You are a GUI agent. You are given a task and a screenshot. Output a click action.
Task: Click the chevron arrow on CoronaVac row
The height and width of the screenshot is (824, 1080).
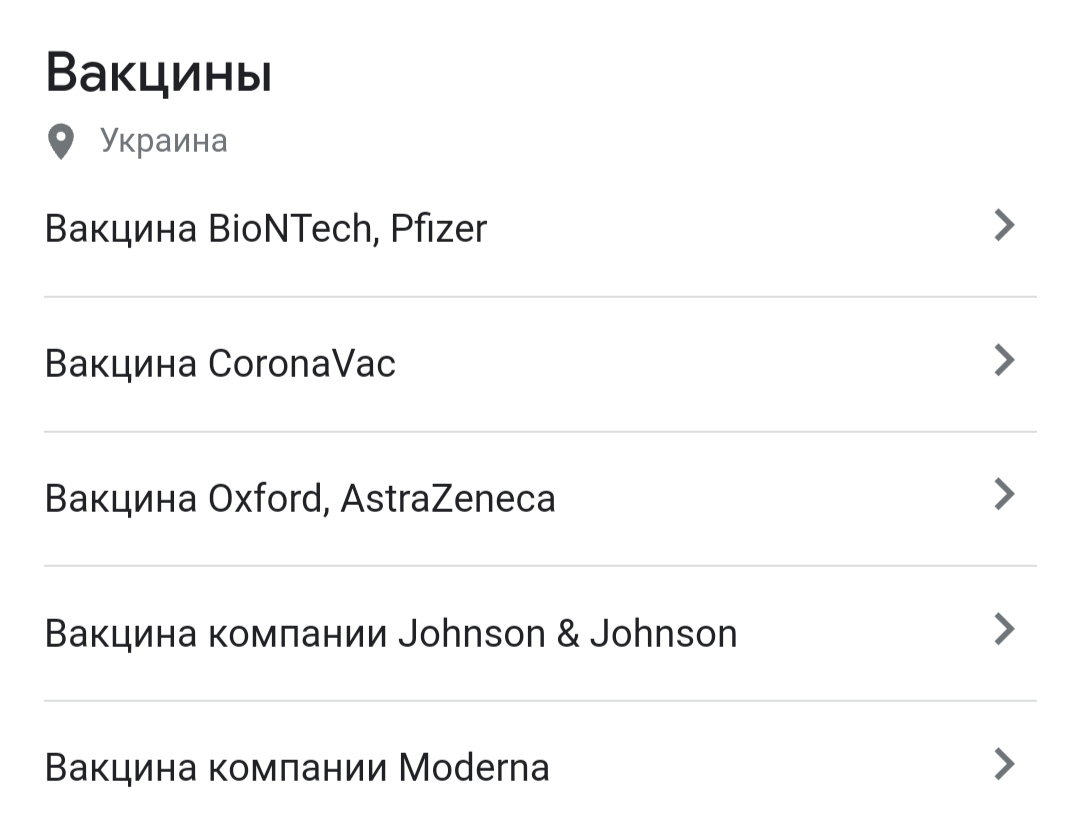point(1005,360)
